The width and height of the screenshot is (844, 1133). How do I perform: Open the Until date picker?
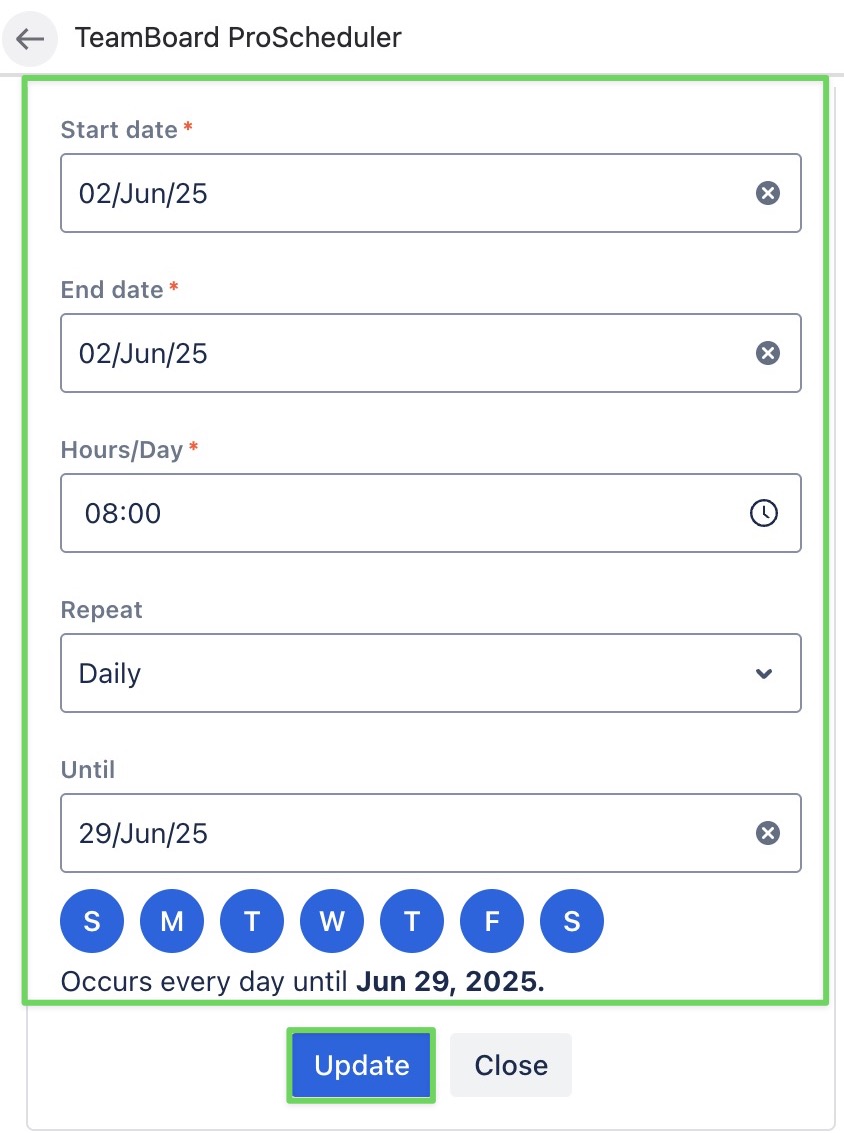click(300, 832)
